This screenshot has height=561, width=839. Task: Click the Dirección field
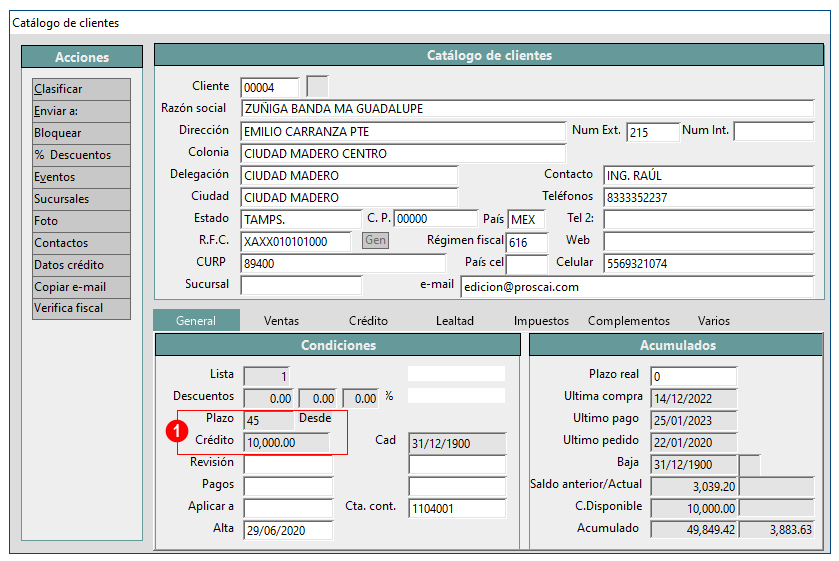pos(403,131)
